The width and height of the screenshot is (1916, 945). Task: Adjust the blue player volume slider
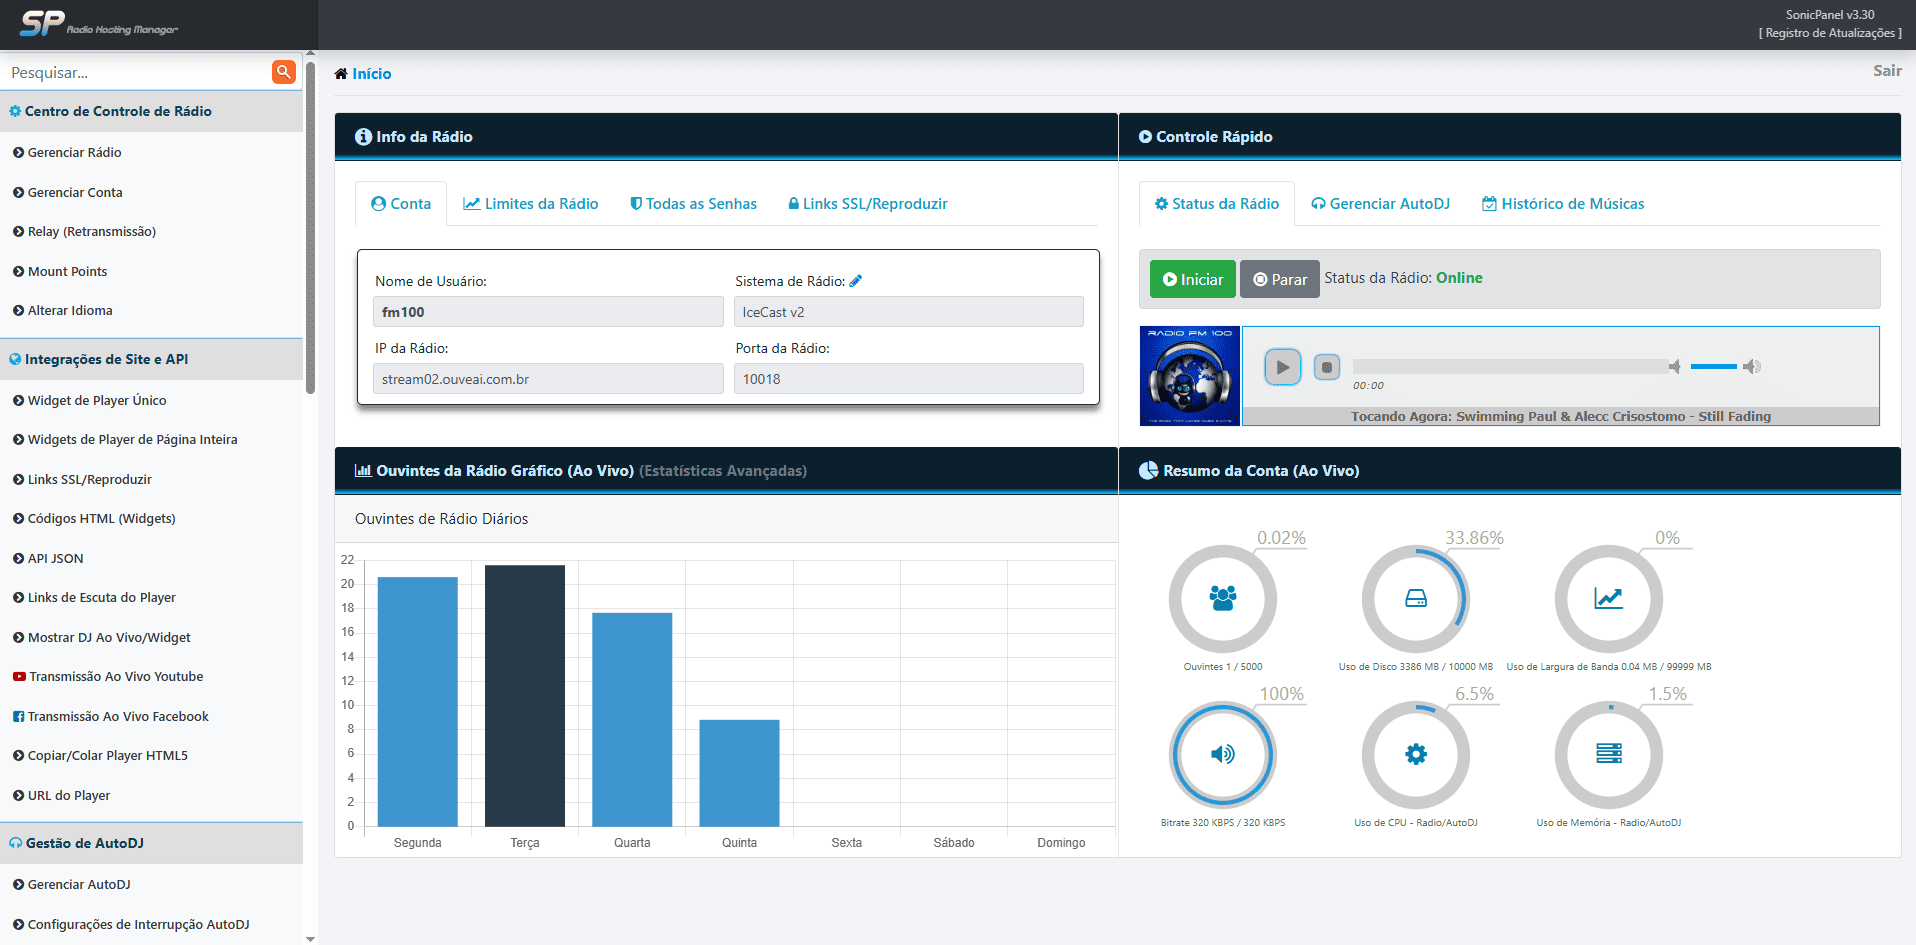[x=1714, y=367]
